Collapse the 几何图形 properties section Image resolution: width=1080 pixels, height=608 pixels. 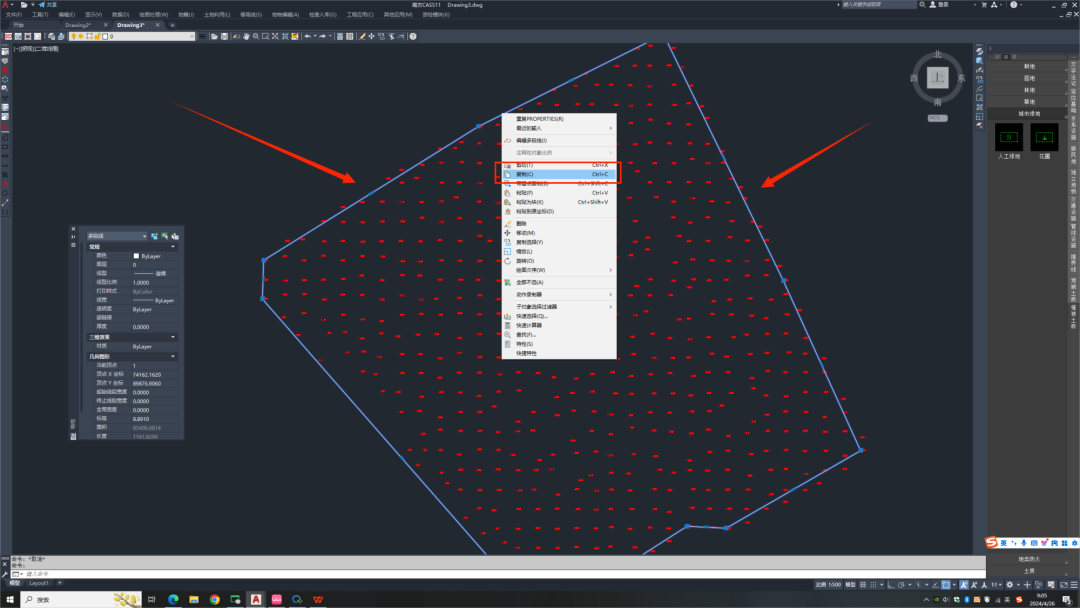point(173,357)
